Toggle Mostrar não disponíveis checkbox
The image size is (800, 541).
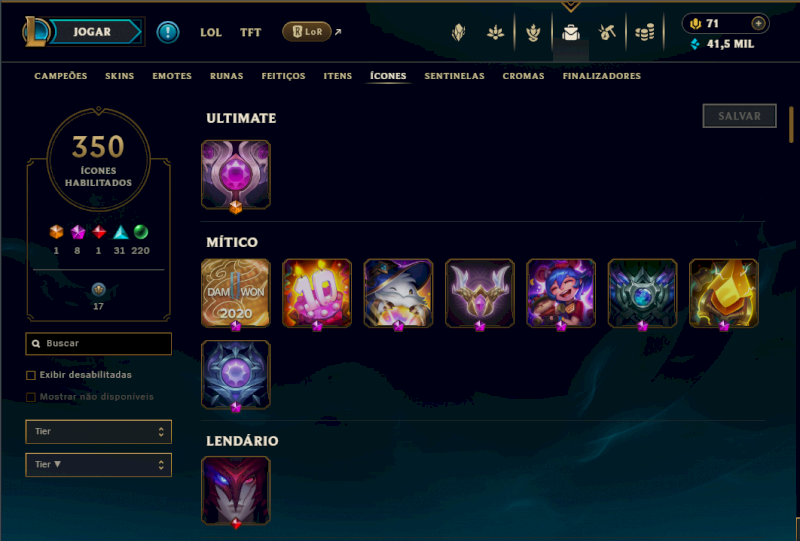[x=31, y=397]
